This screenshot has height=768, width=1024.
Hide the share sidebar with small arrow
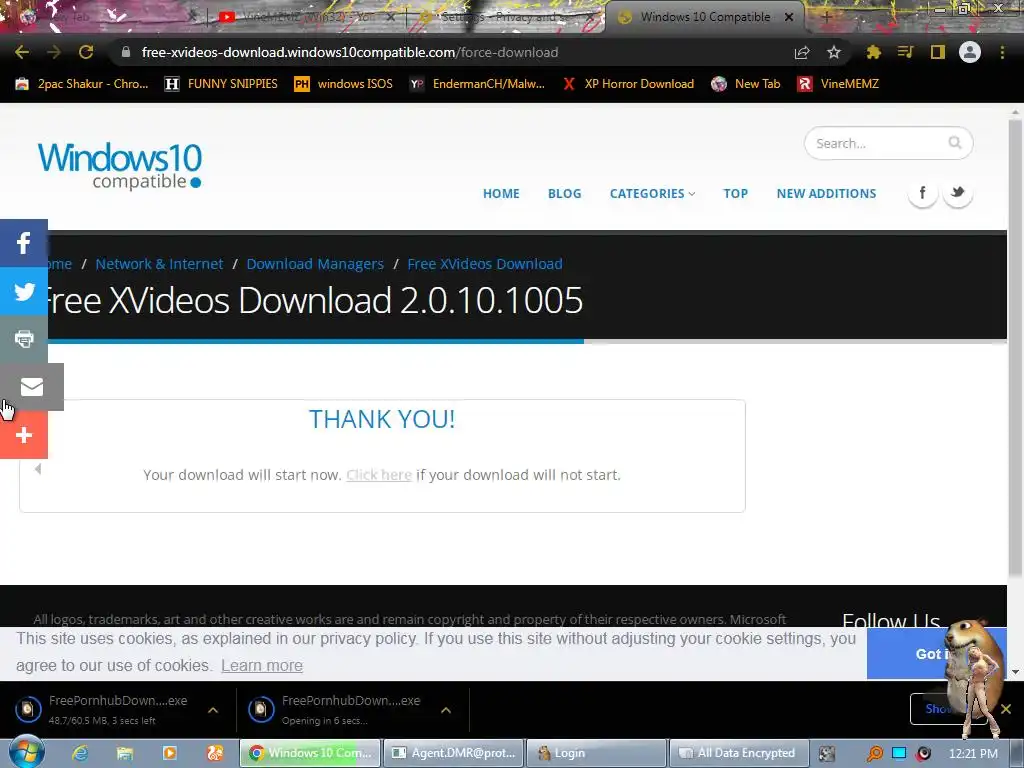tap(38, 469)
